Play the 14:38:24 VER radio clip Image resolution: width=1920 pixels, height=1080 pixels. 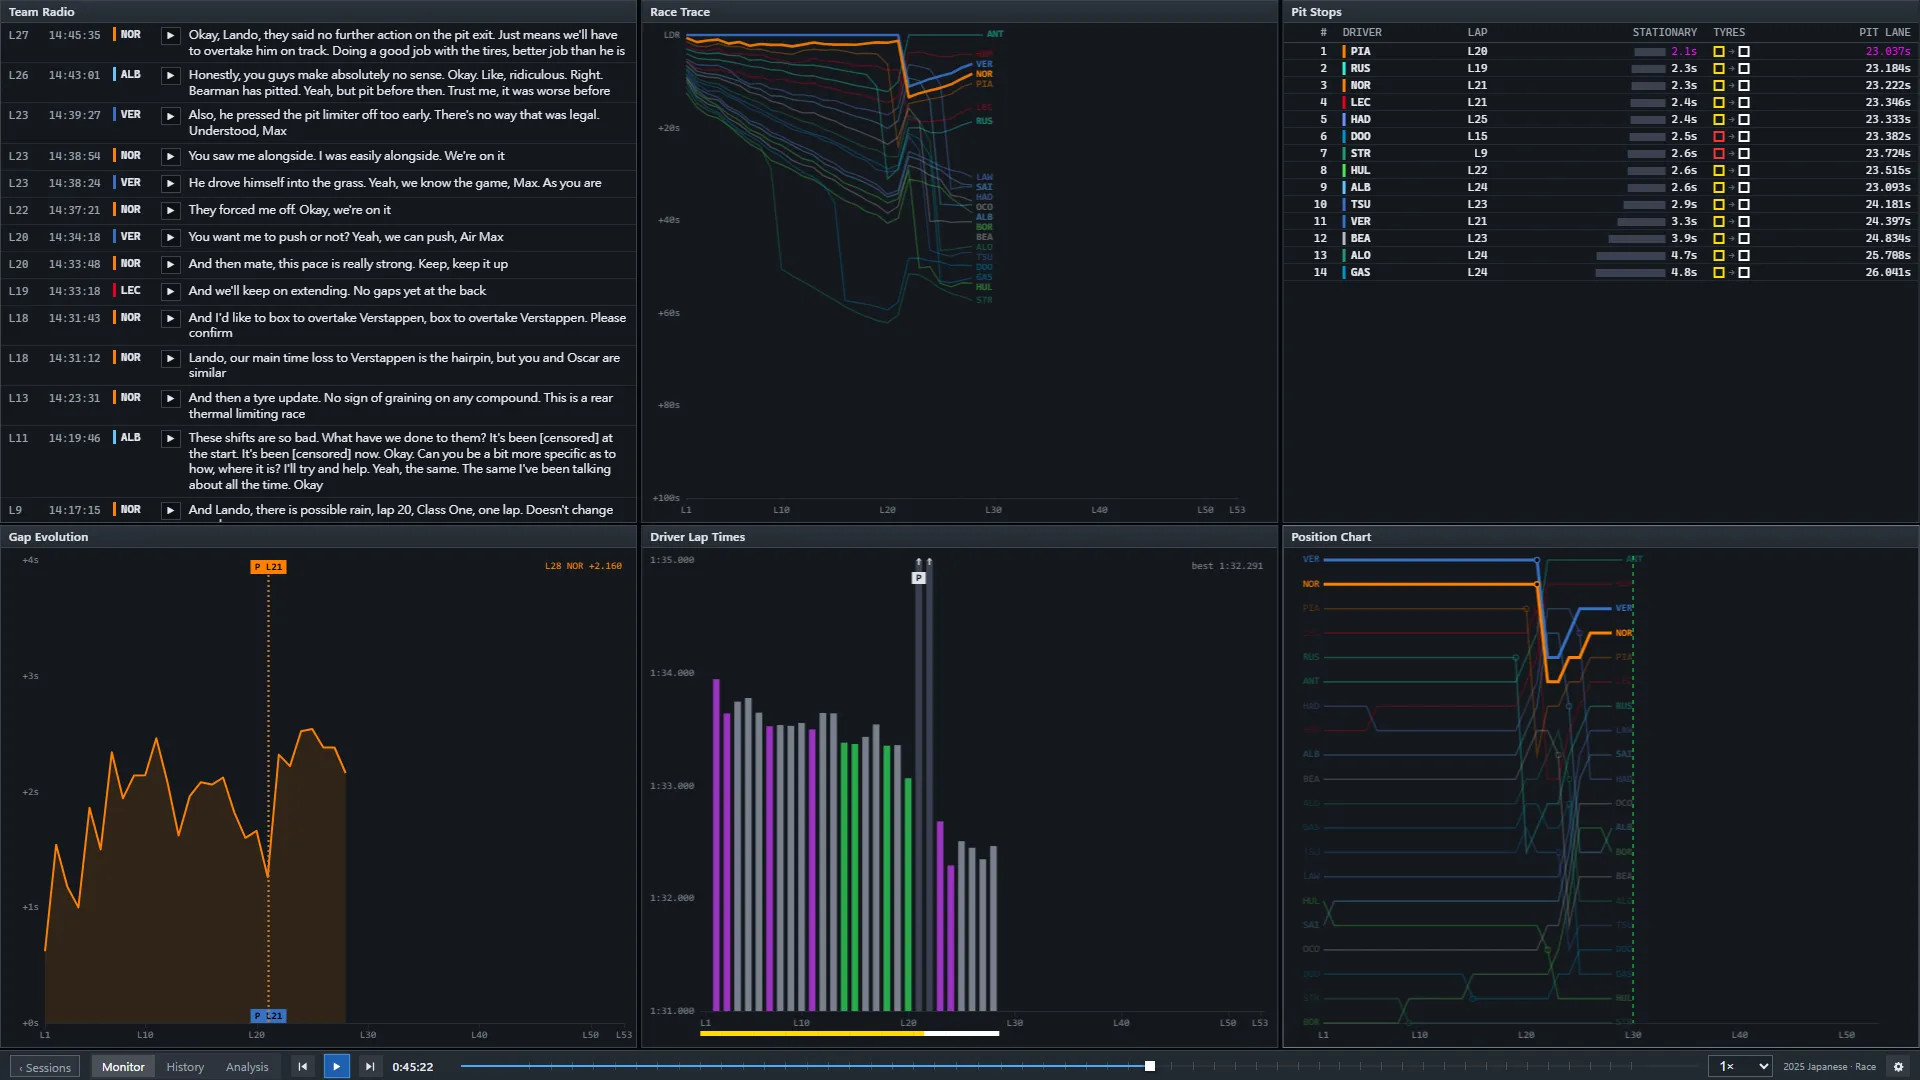(x=170, y=184)
